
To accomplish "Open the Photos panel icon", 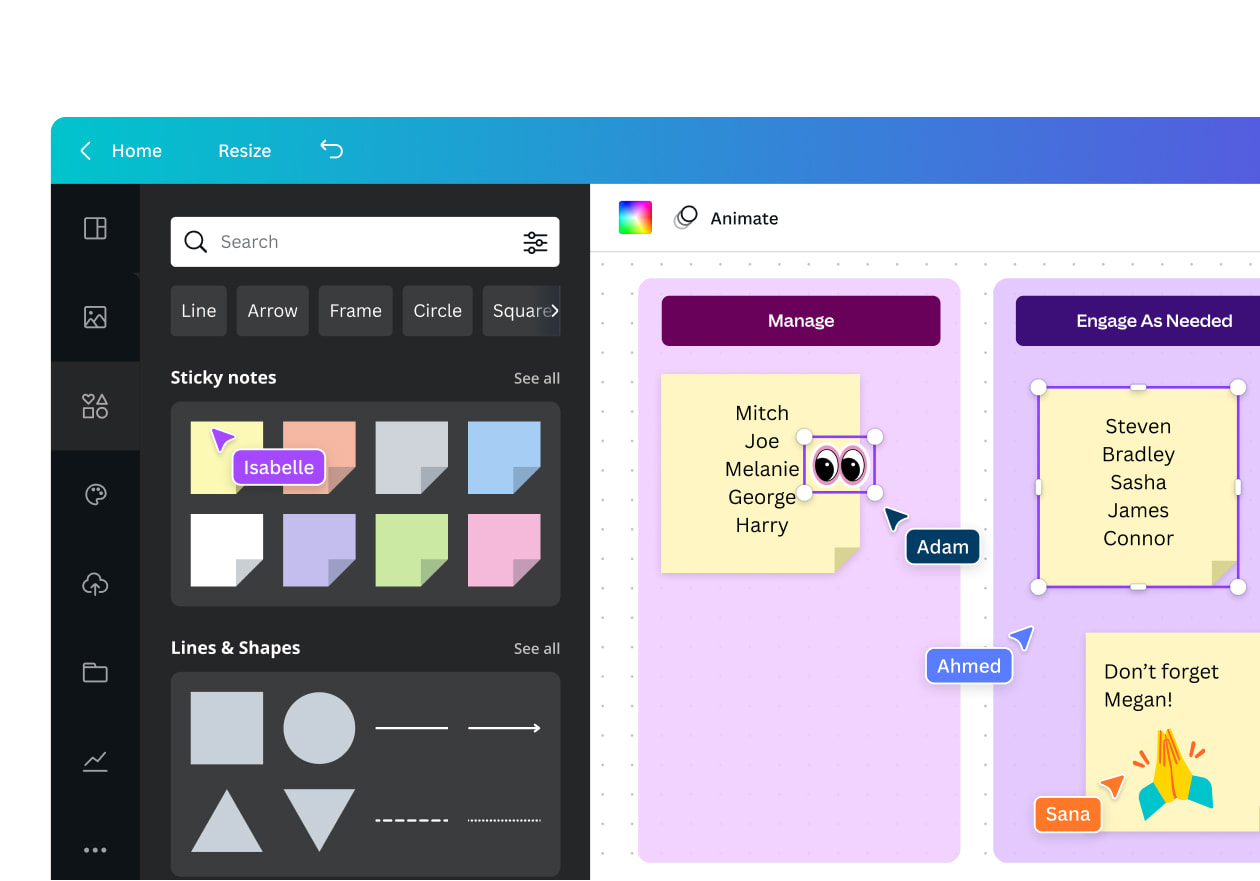I will coord(95,317).
